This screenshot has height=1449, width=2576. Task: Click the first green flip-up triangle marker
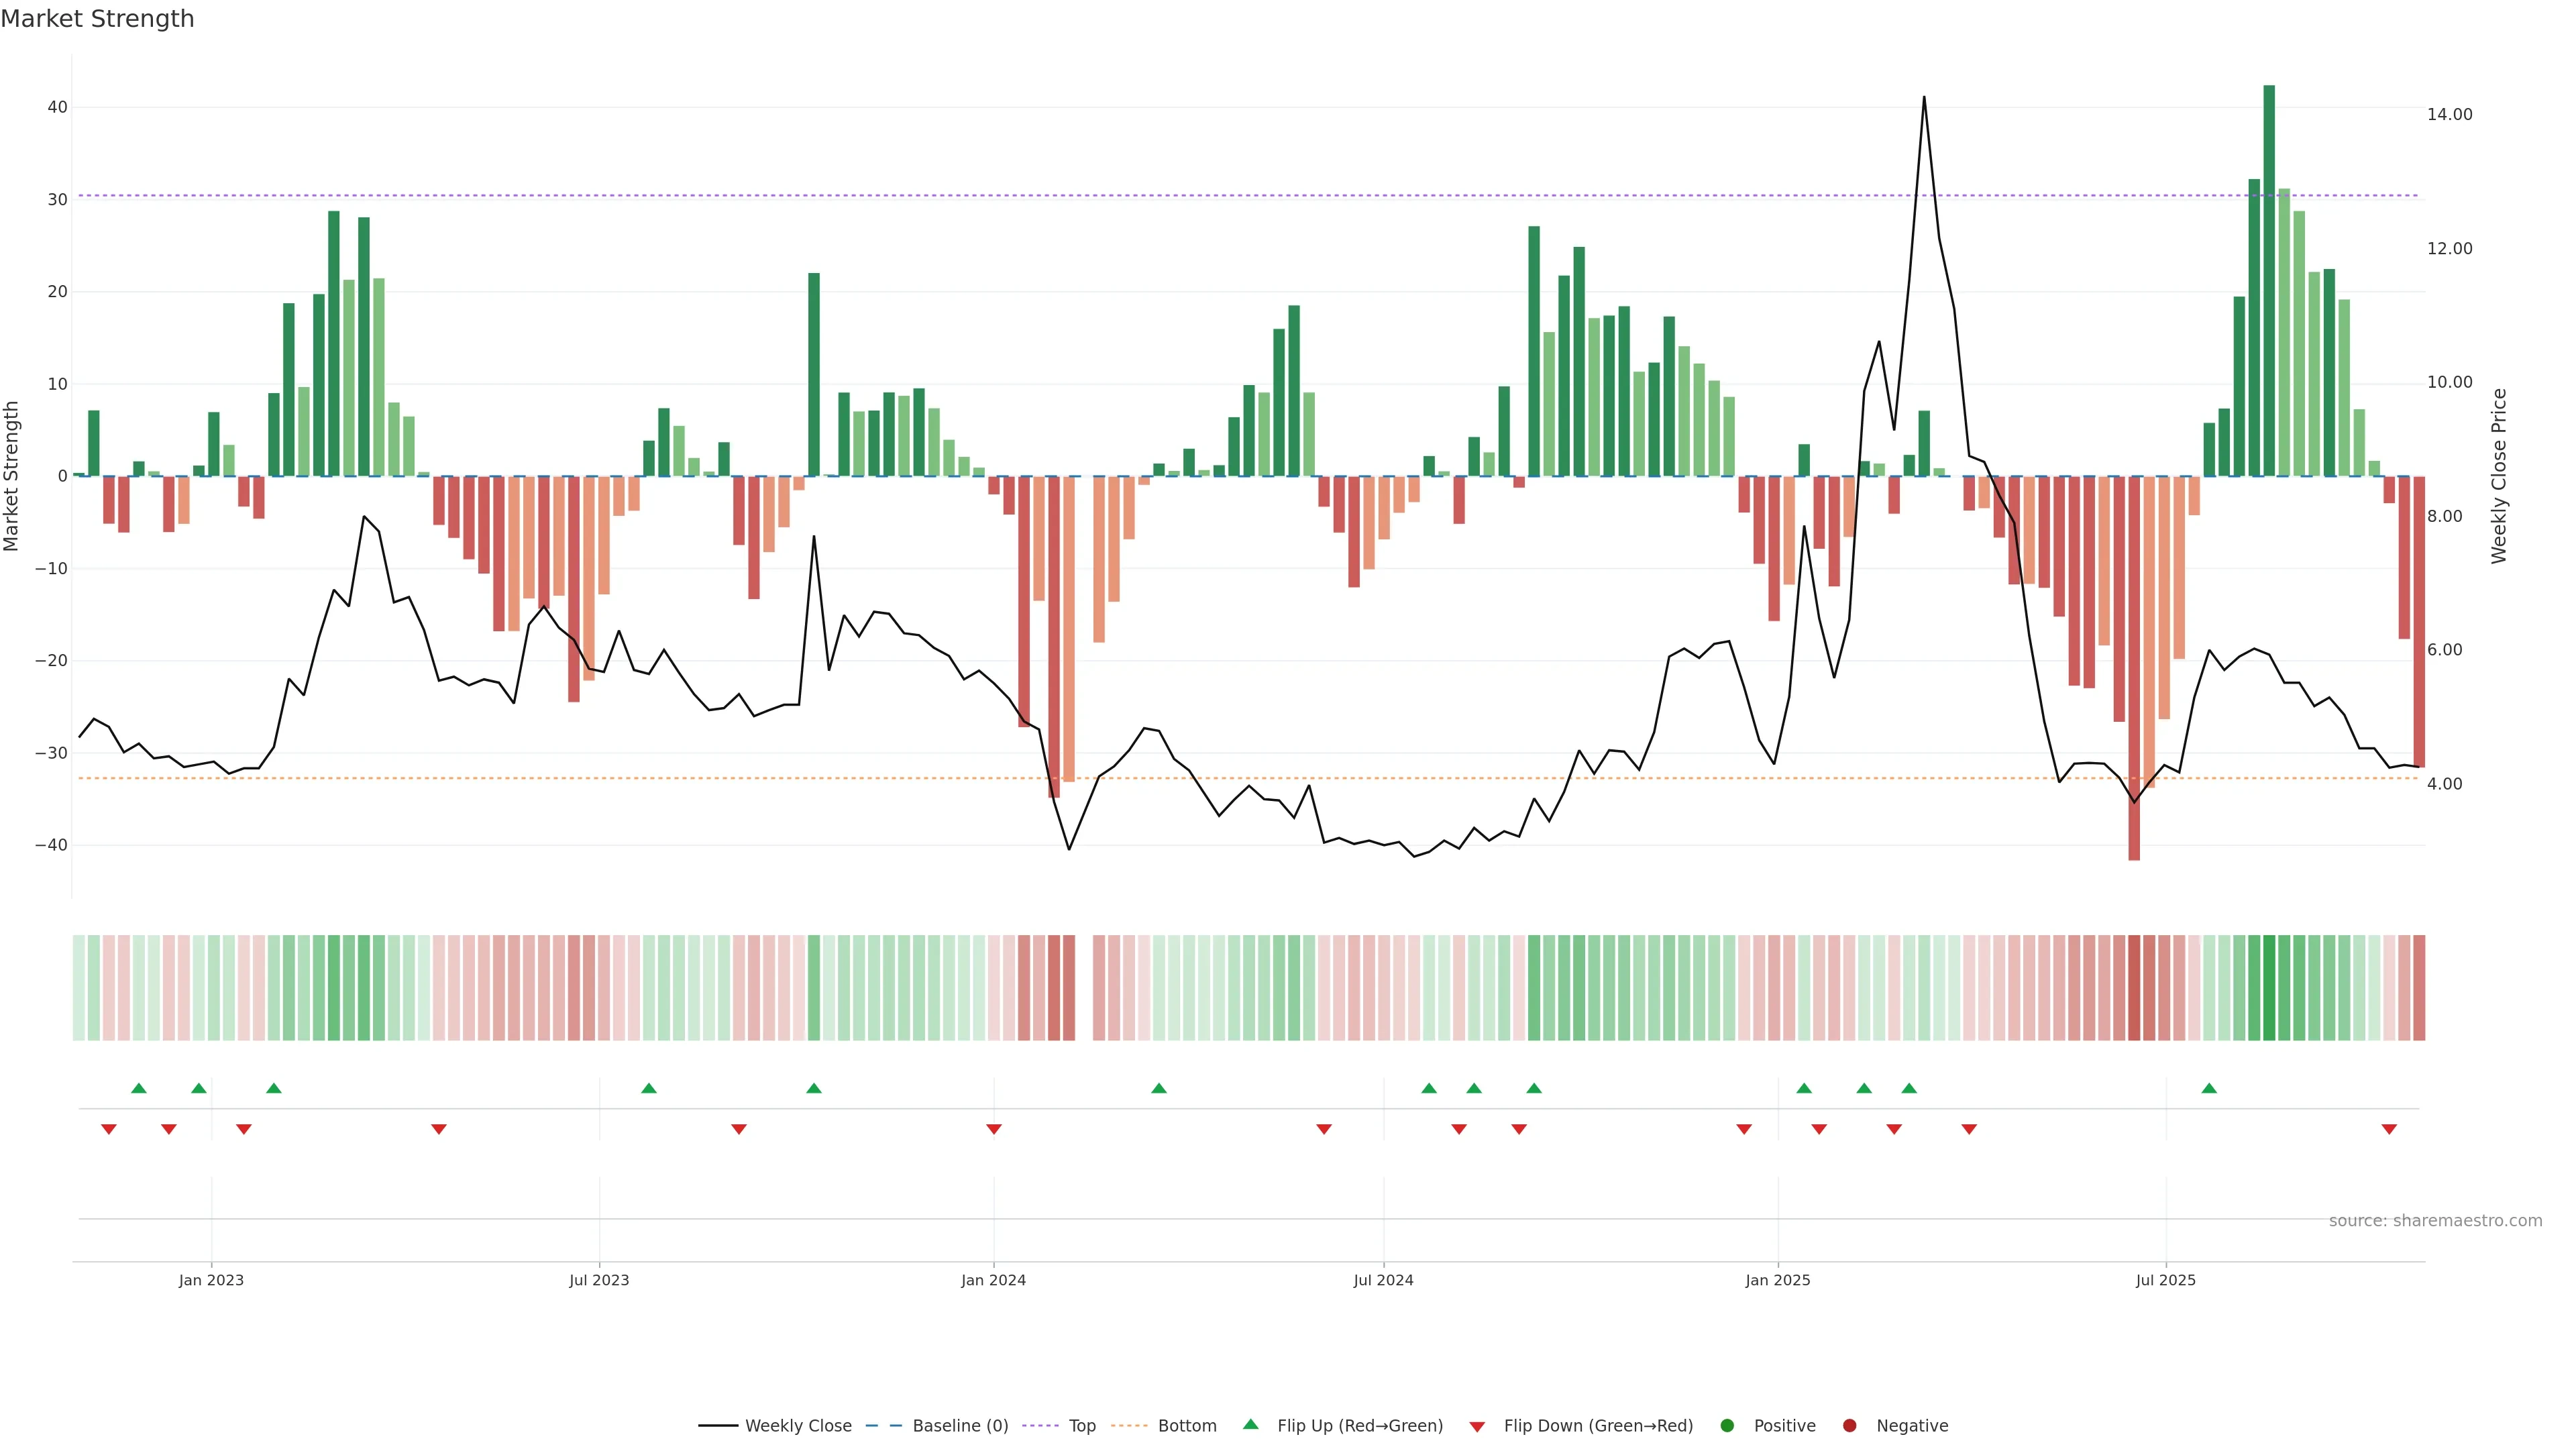tap(139, 1088)
